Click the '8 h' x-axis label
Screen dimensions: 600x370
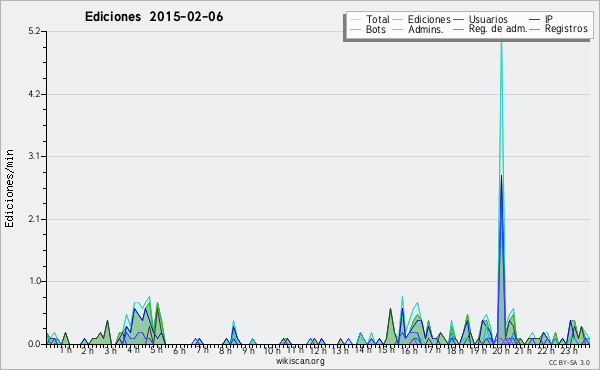(x=225, y=350)
